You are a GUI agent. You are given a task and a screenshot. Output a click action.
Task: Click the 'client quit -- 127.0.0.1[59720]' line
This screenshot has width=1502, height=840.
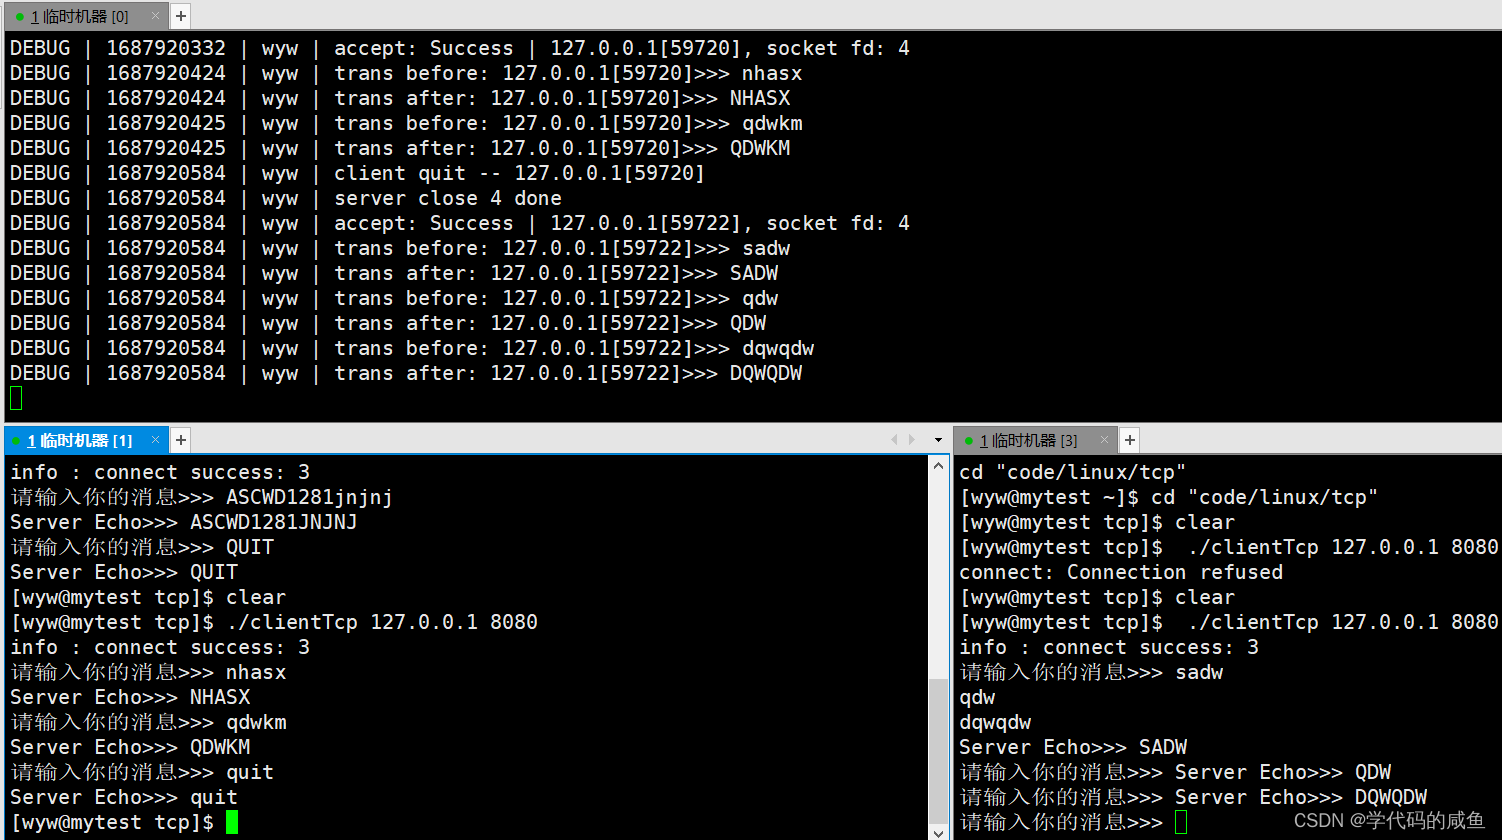tap(357, 173)
